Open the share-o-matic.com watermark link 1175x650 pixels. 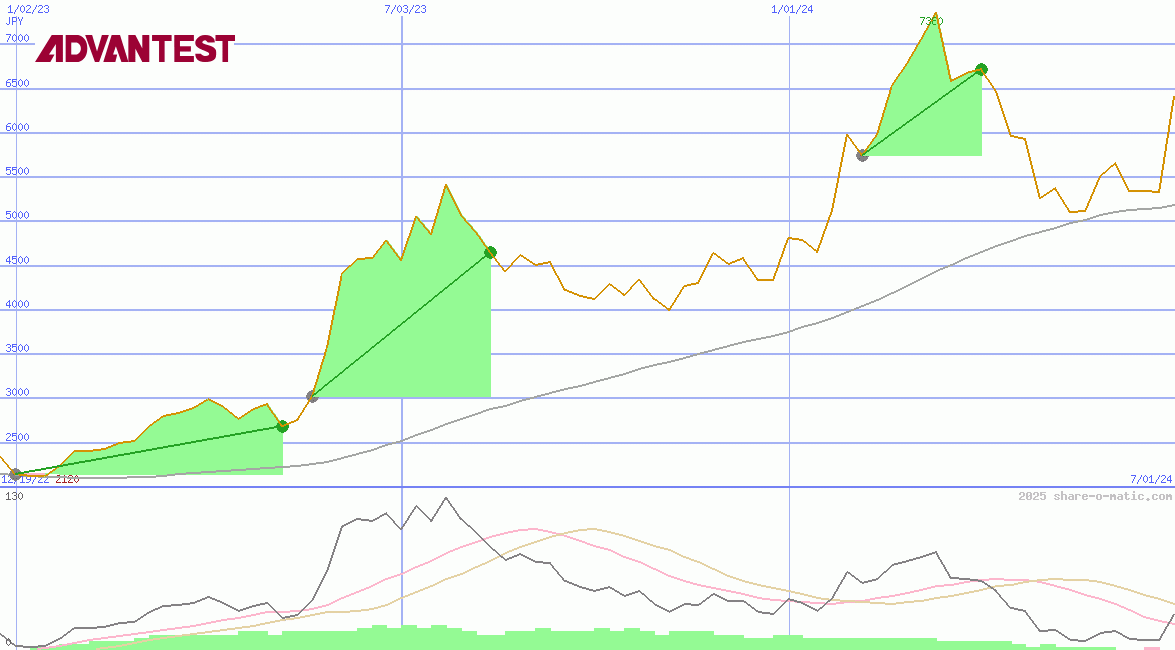click(1095, 496)
